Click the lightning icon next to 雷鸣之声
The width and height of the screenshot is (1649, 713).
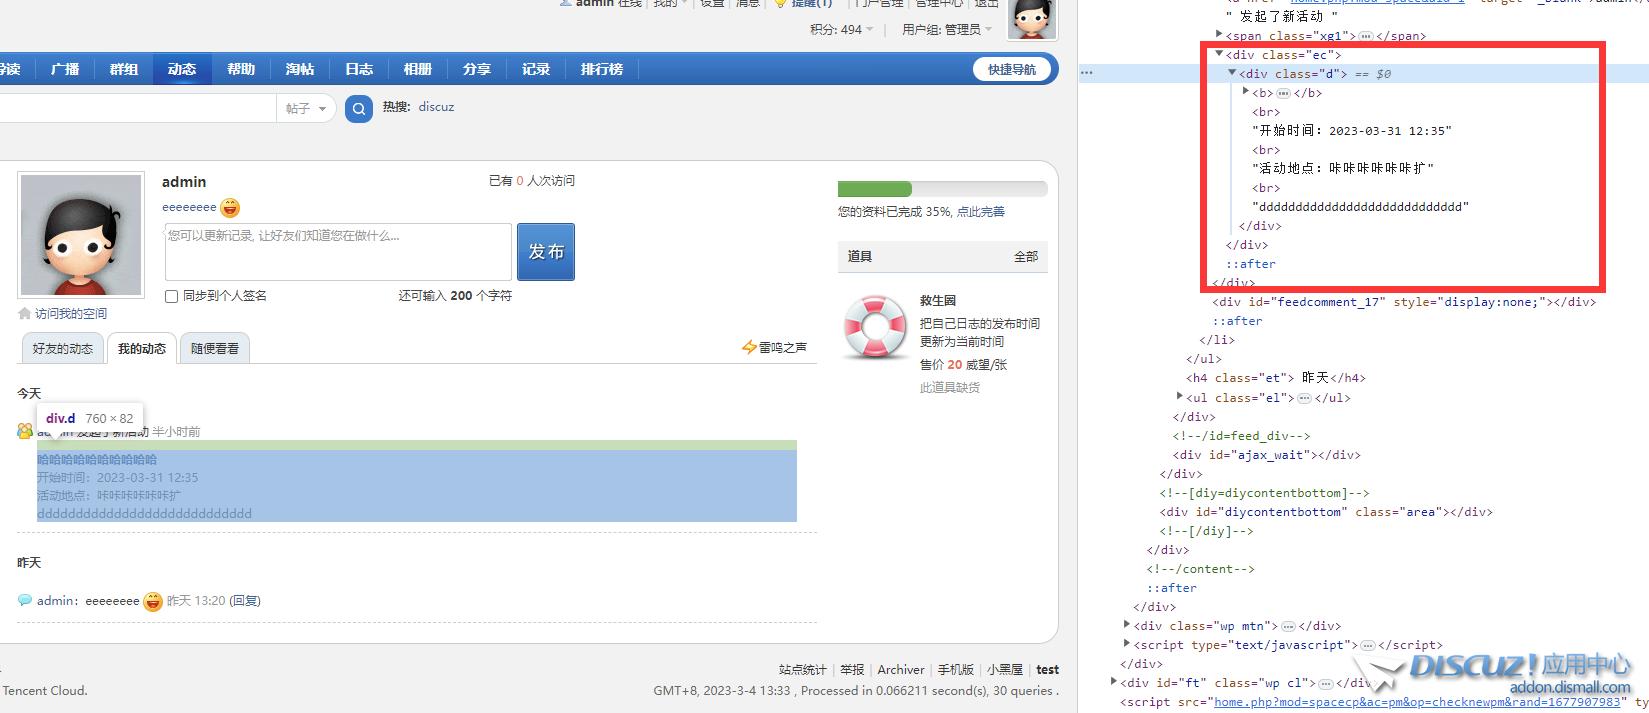coord(749,347)
